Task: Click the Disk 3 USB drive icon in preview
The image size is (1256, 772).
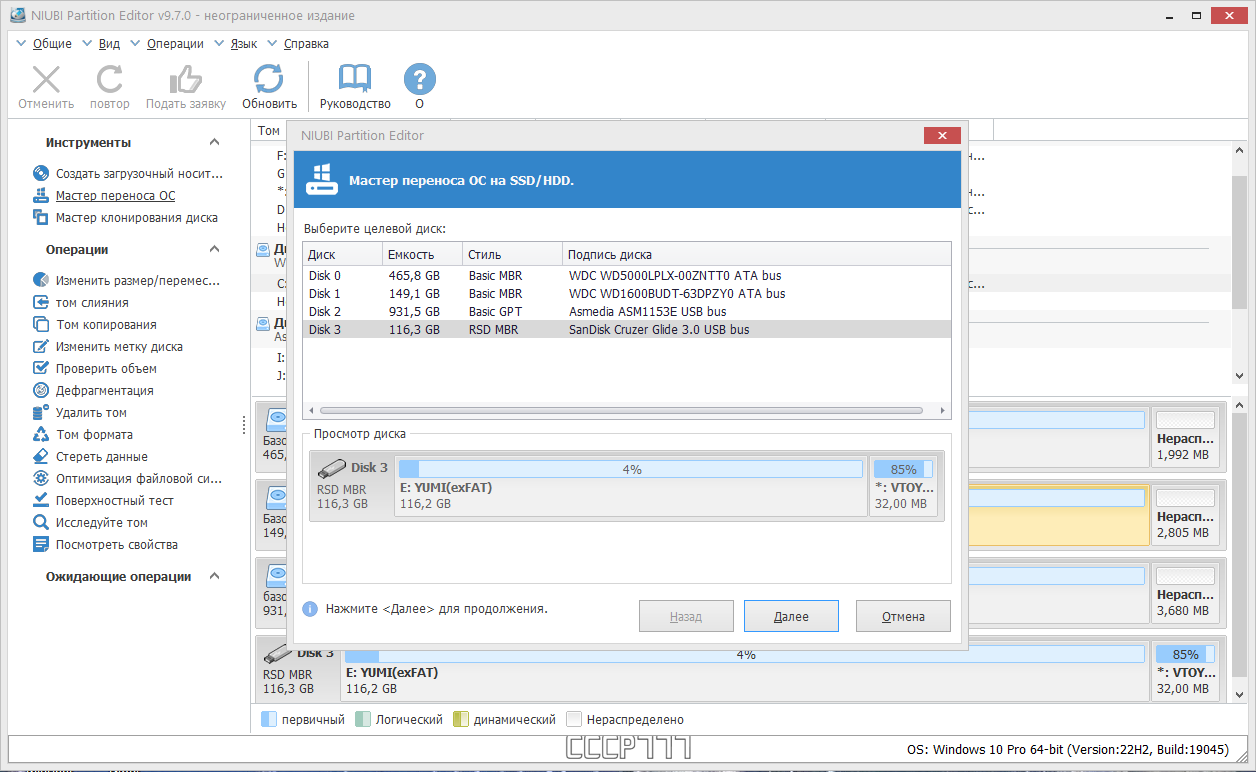Action: pyautogui.click(x=331, y=467)
